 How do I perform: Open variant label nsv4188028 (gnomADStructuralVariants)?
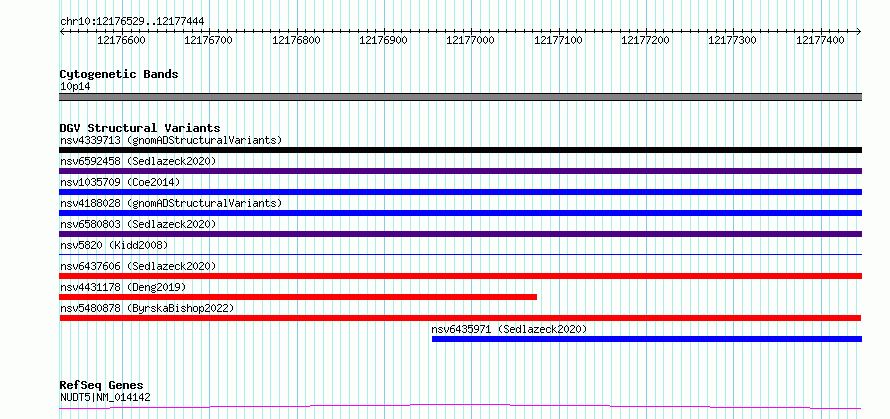pos(171,203)
